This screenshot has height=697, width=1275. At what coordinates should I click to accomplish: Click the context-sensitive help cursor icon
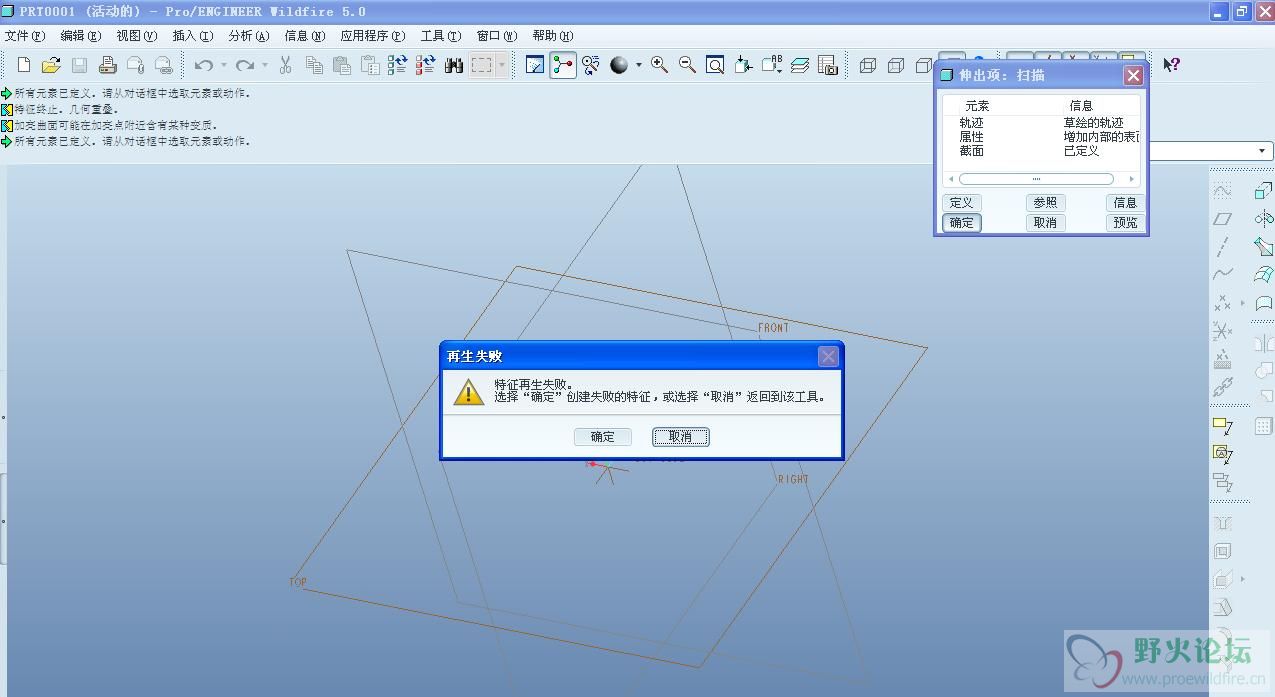pos(1172,65)
